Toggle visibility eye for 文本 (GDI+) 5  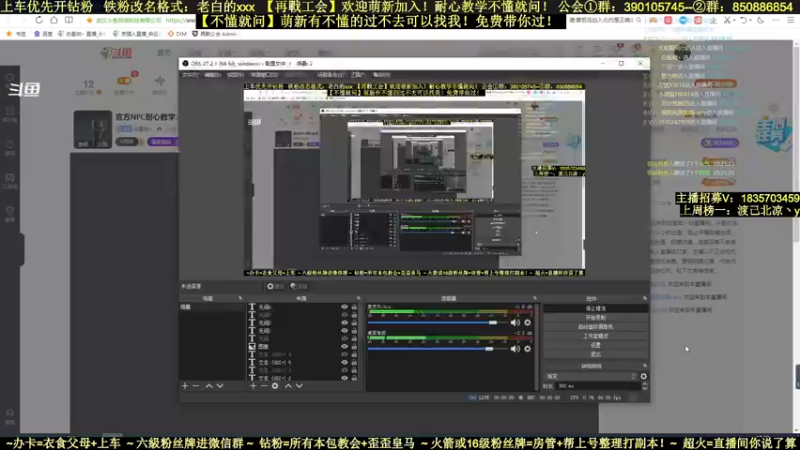point(344,362)
